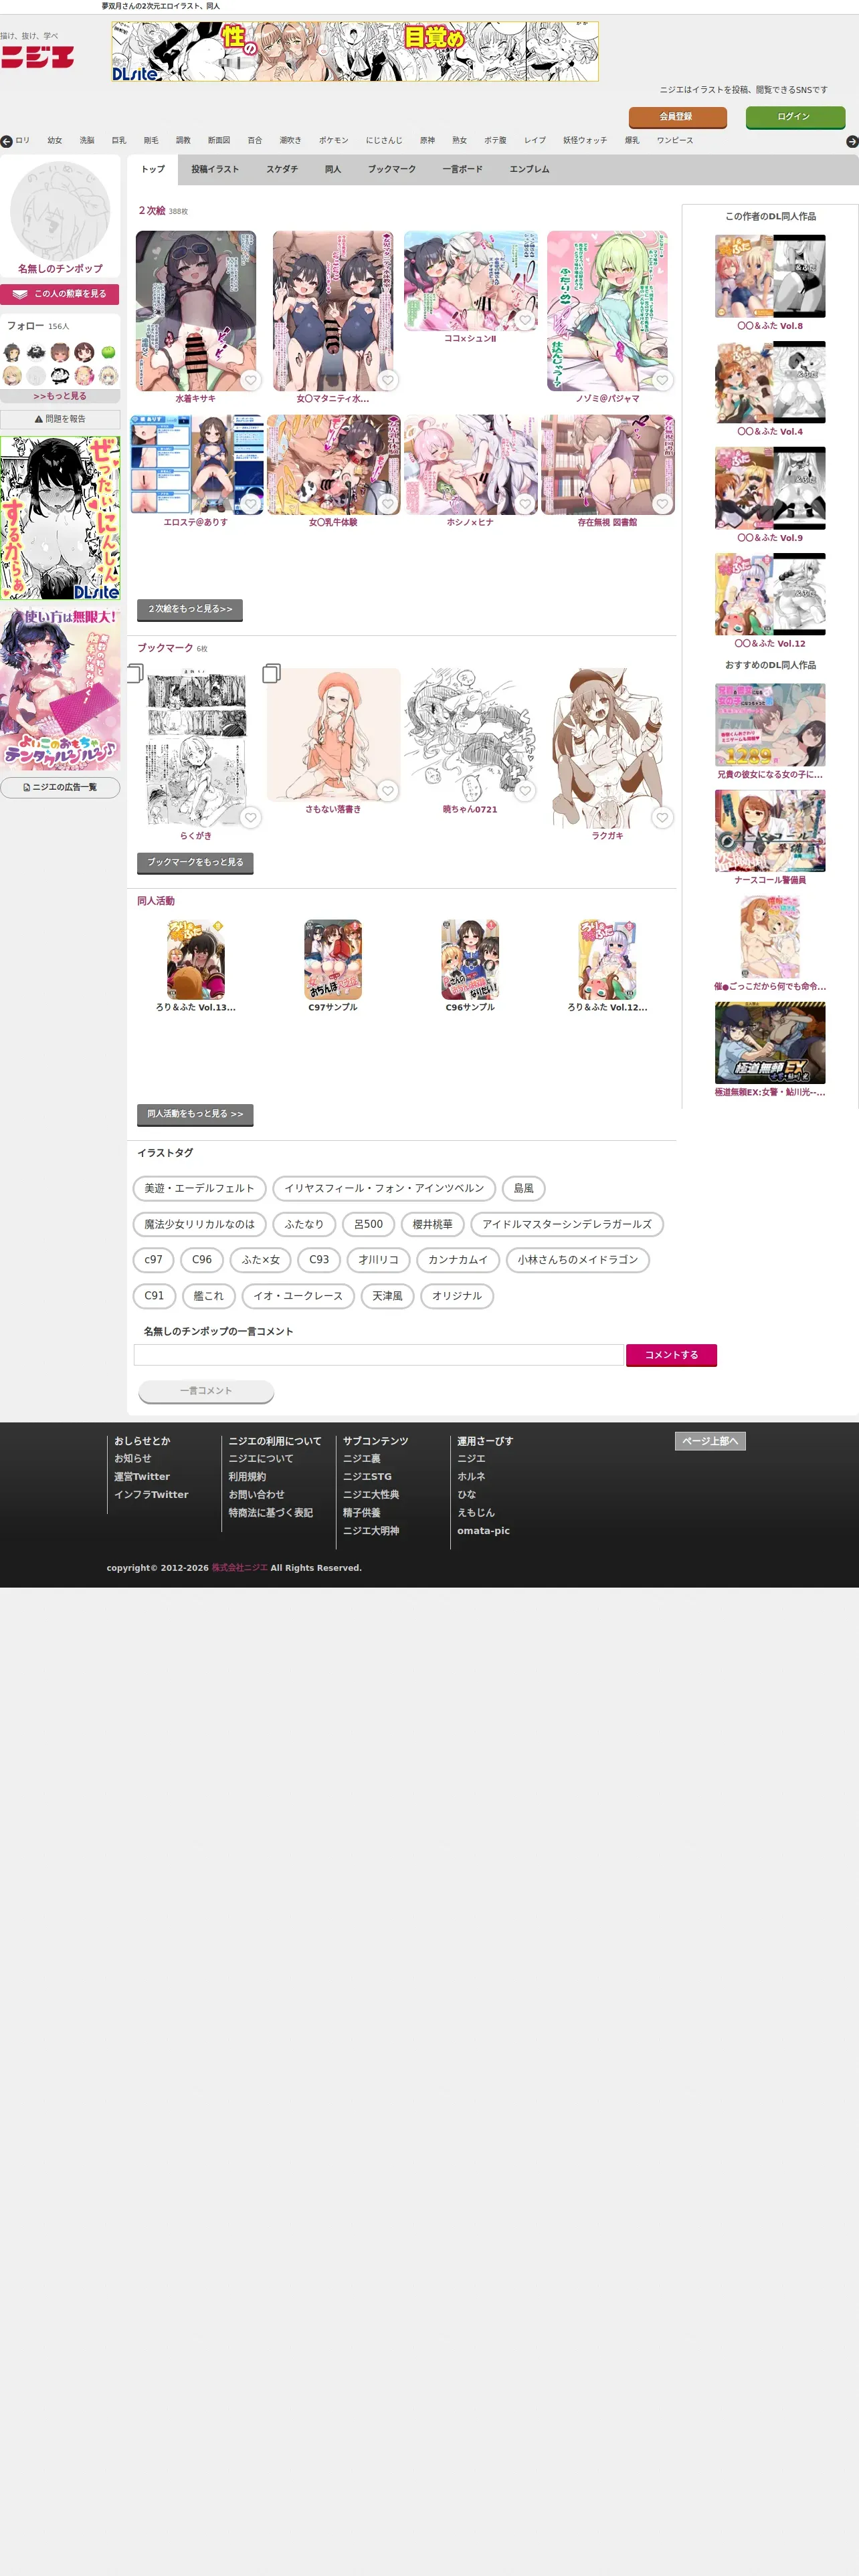The height and width of the screenshot is (2576, 859).
Task: Open the スケダチ tab
Action: pos(282,170)
